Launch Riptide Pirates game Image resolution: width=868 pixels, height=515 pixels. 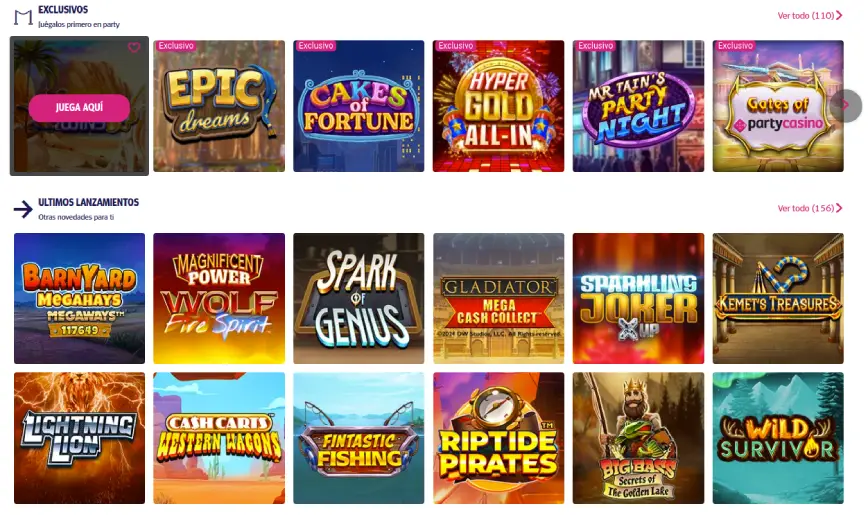(498, 438)
